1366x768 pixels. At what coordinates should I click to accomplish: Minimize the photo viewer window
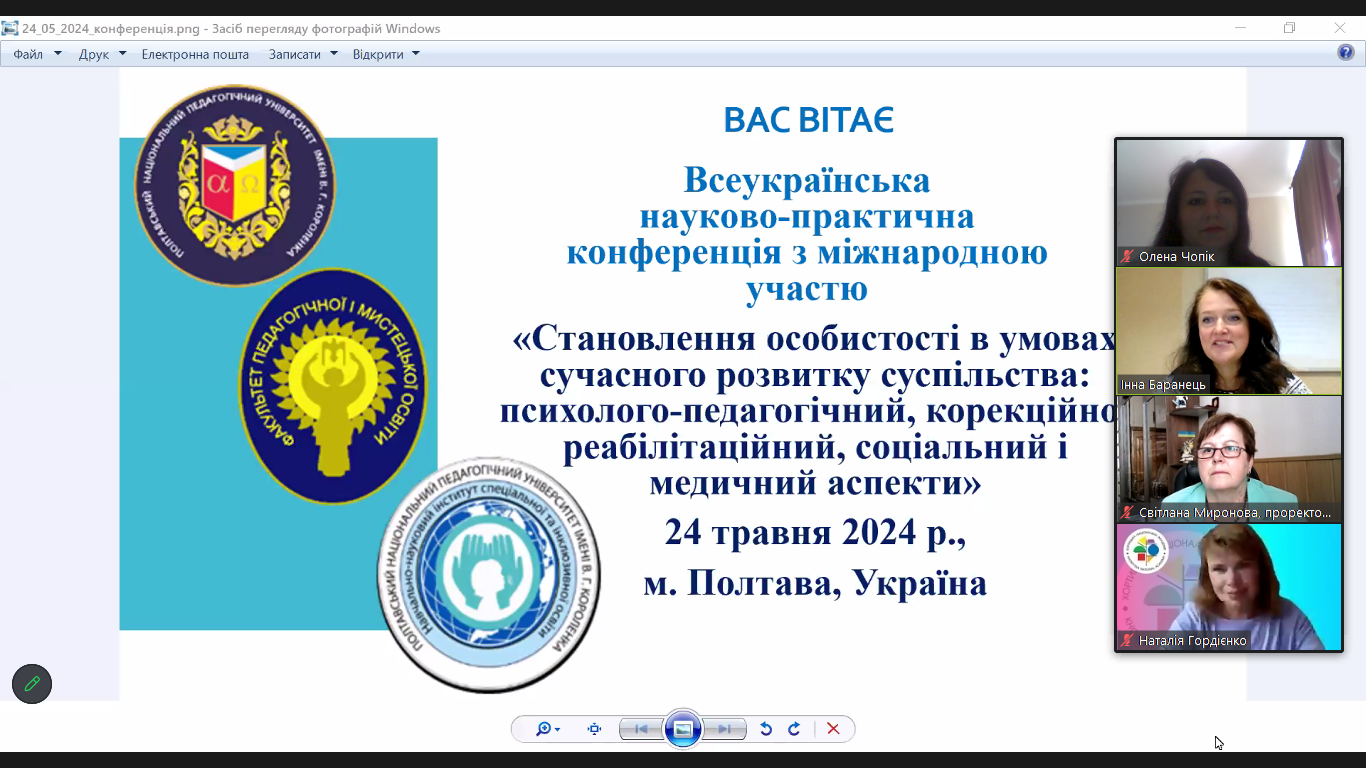pyautogui.click(x=1240, y=28)
